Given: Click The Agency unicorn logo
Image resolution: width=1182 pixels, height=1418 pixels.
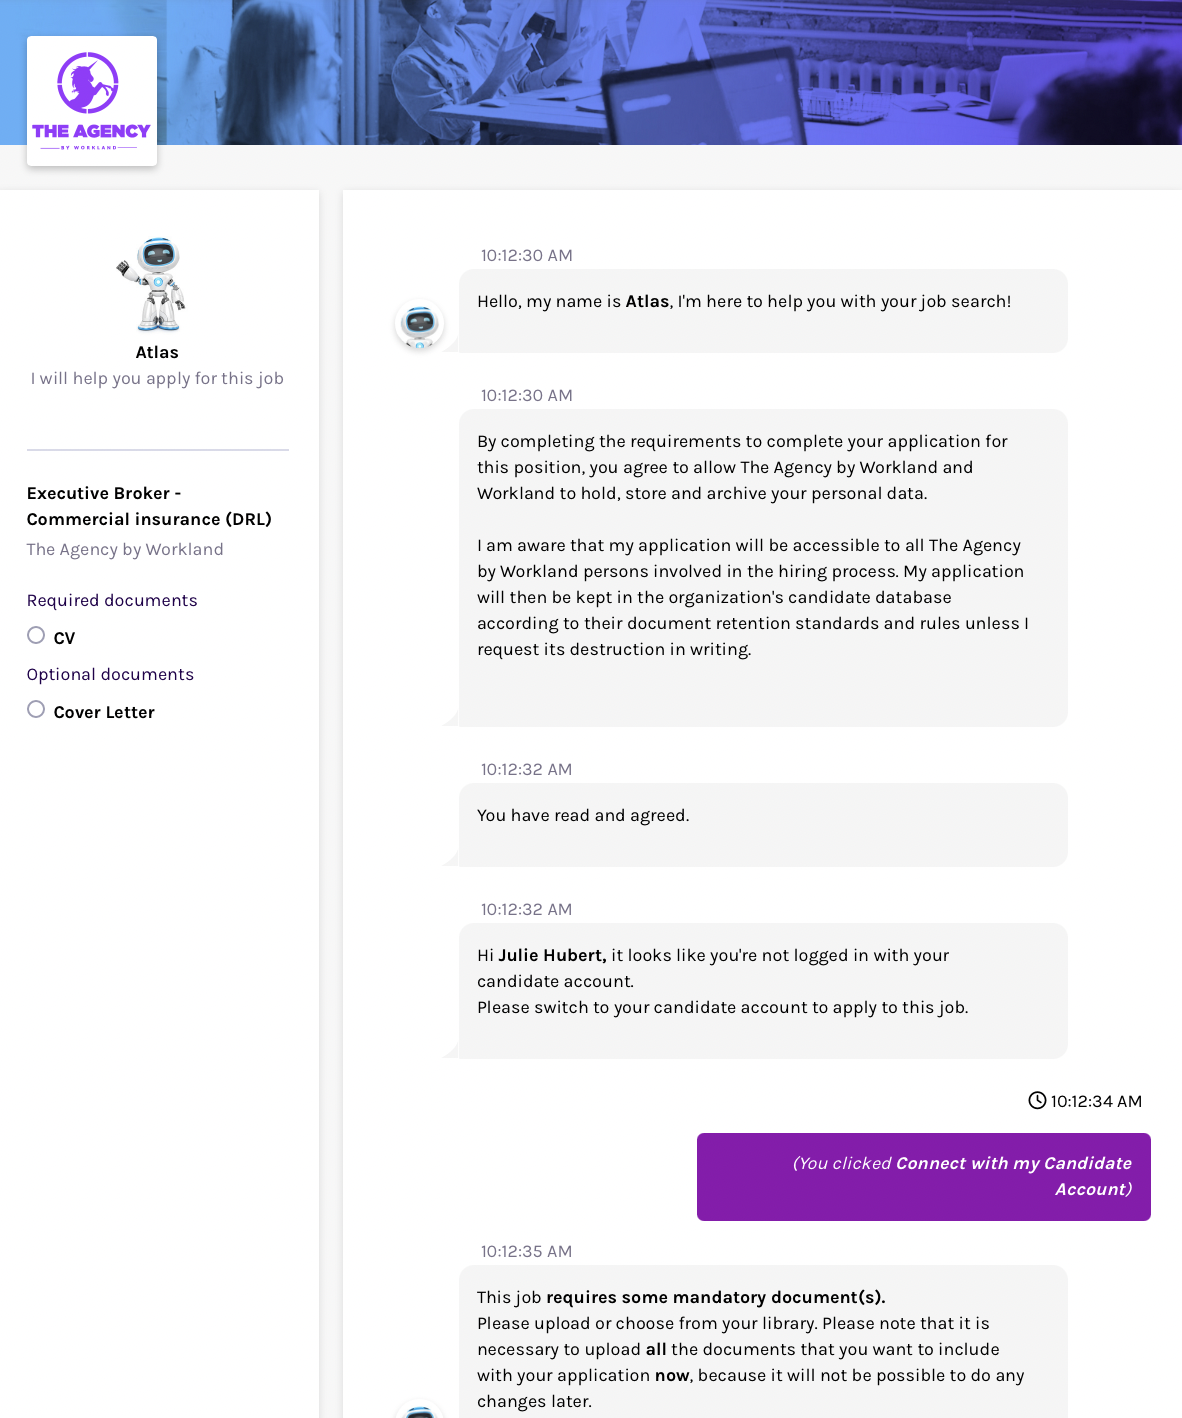Looking at the screenshot, I should [x=91, y=100].
